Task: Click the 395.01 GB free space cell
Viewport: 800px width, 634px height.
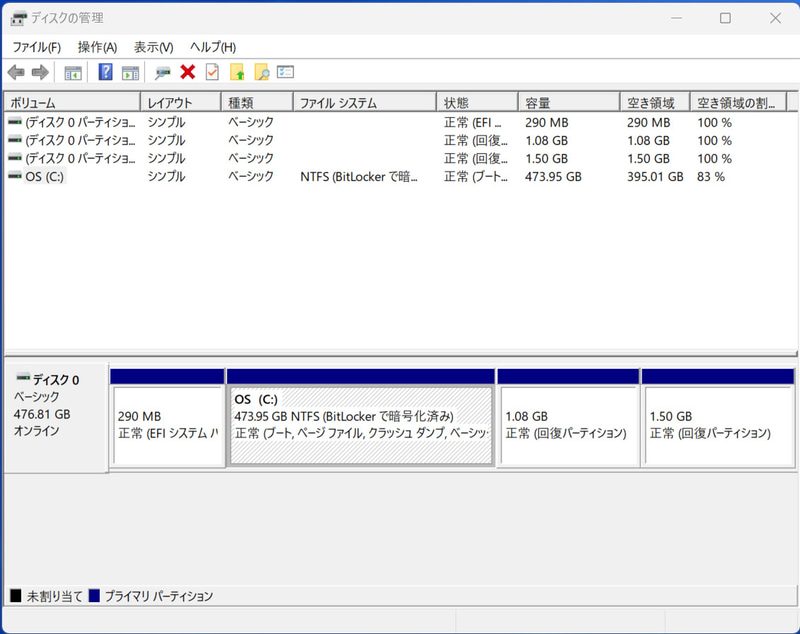Action: tap(655, 176)
